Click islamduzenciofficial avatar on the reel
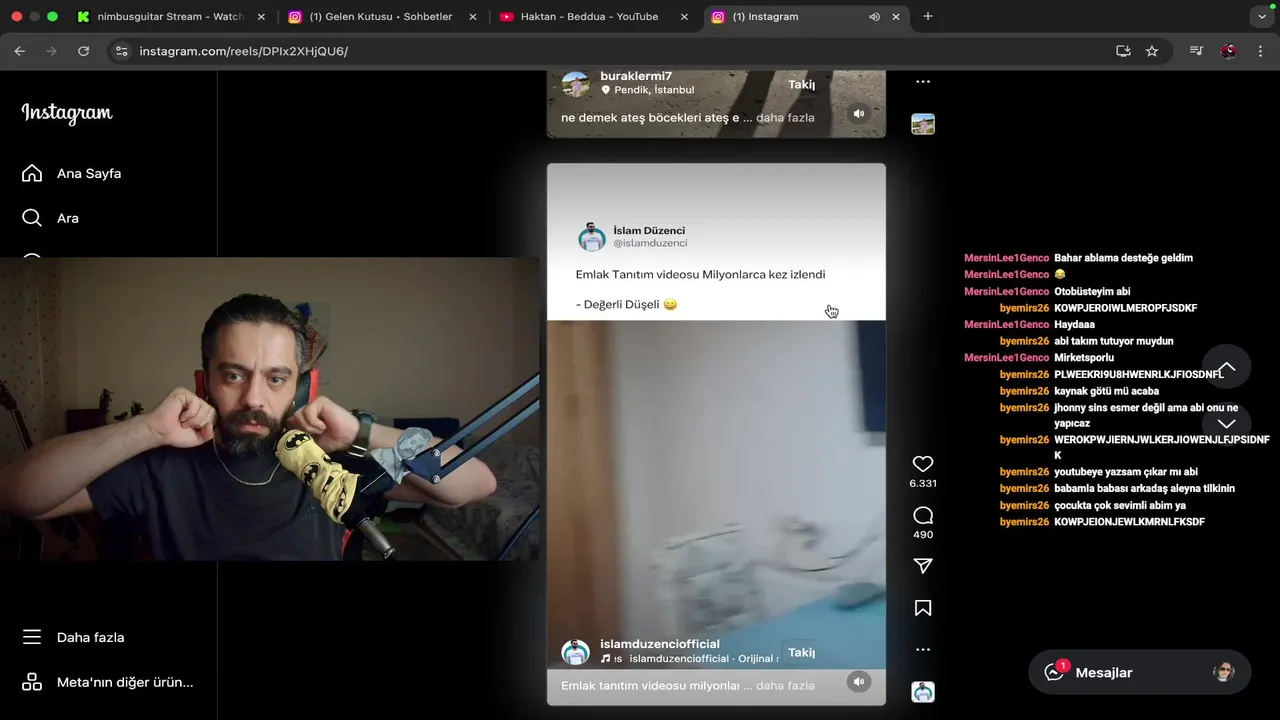This screenshot has width=1280, height=720. 576,652
